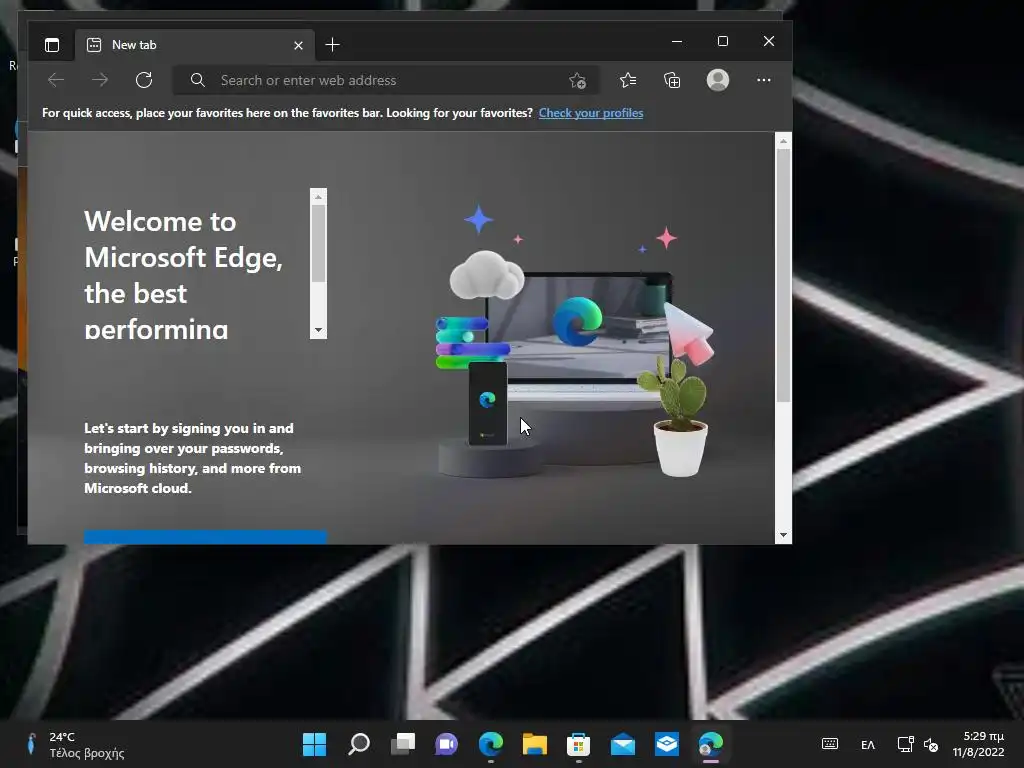The image size is (1024, 768).
Task: Open a new tab with plus button
Action: coord(332,44)
